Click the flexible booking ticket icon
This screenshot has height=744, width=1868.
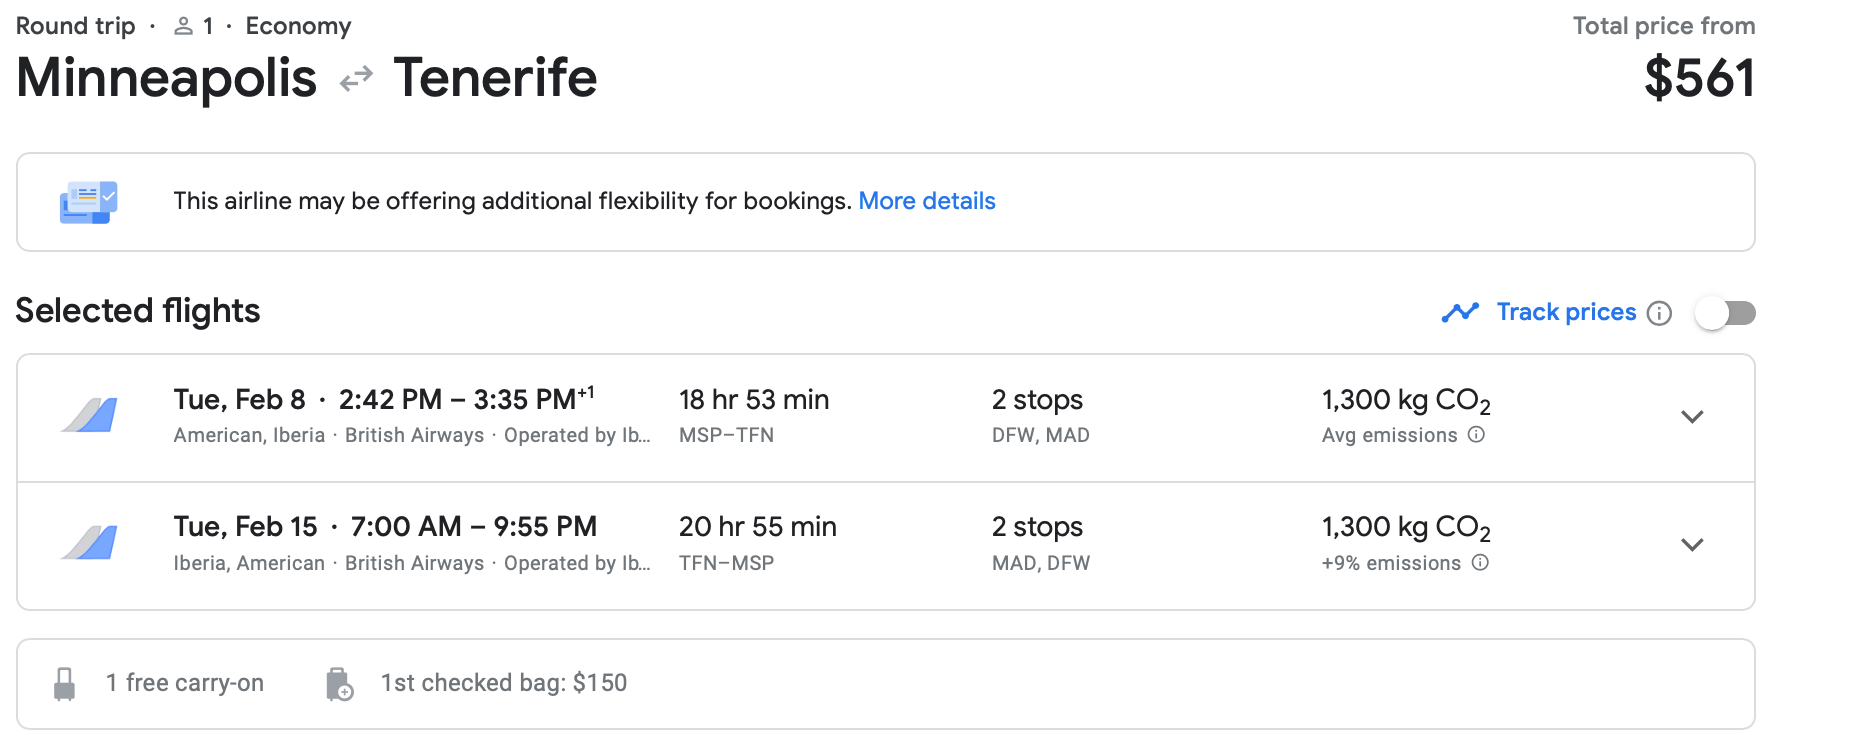pyautogui.click(x=88, y=202)
